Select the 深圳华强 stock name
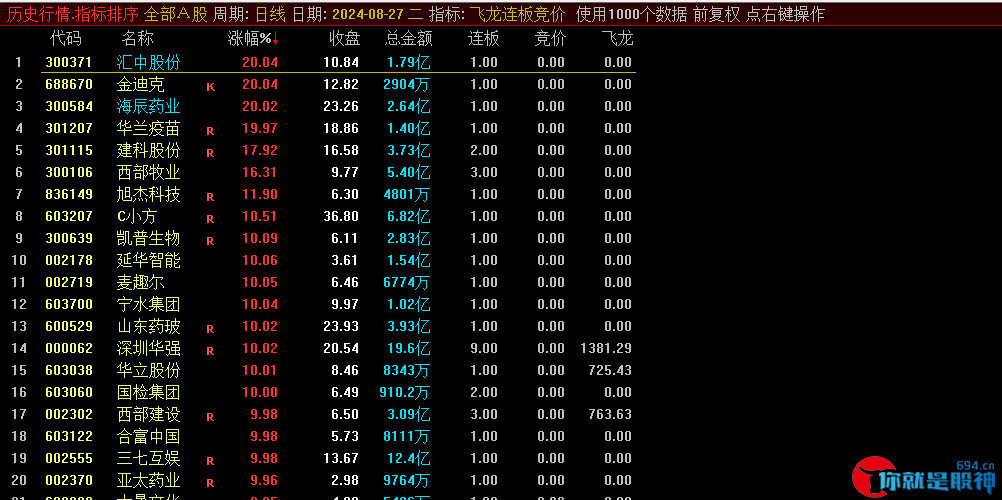1002x500 pixels. pyautogui.click(x=148, y=348)
